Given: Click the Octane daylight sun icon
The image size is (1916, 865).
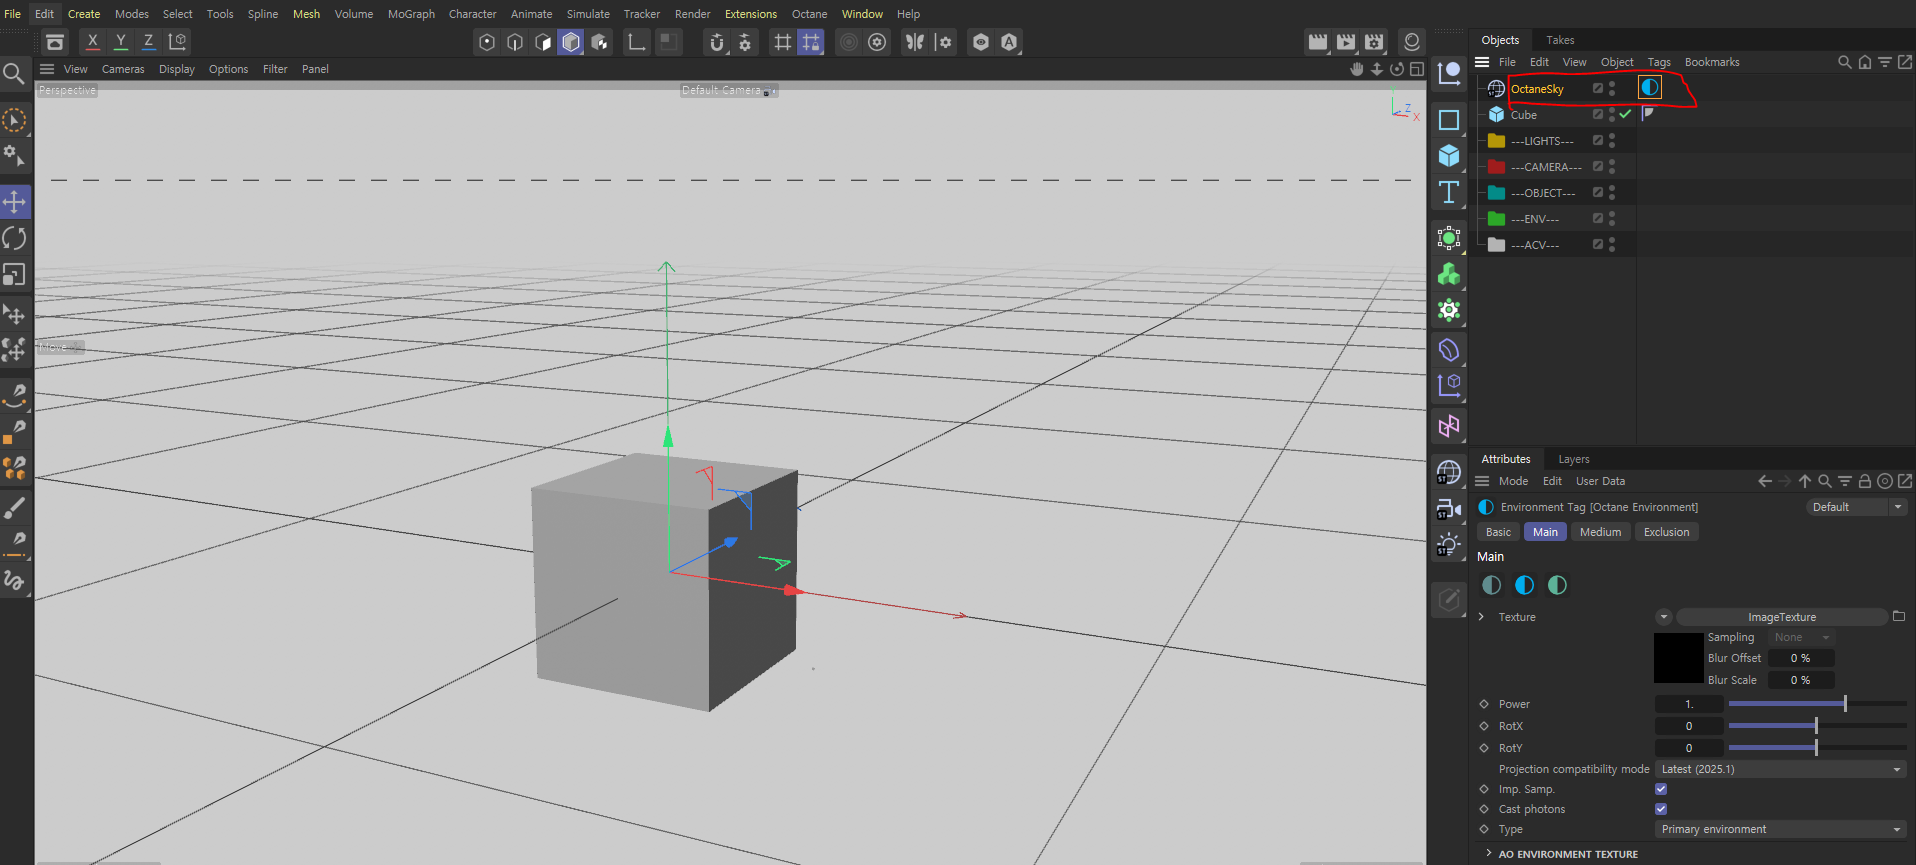Looking at the screenshot, I should [x=1449, y=545].
